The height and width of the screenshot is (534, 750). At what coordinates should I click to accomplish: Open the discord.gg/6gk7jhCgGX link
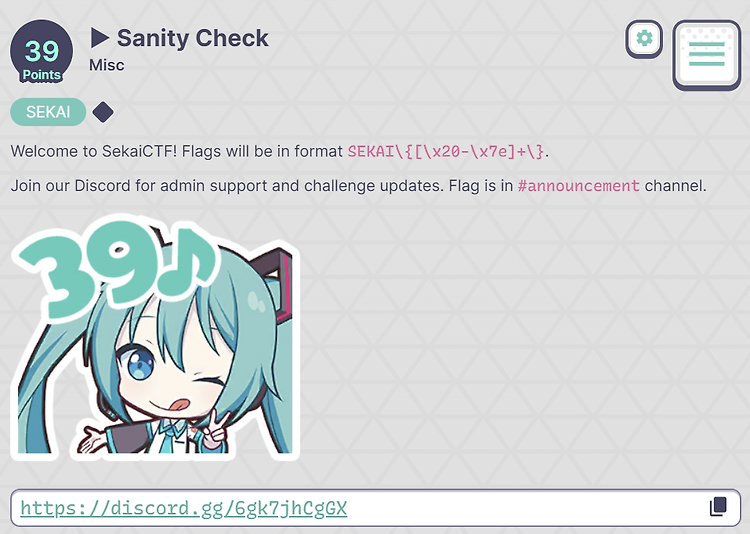pos(184,508)
